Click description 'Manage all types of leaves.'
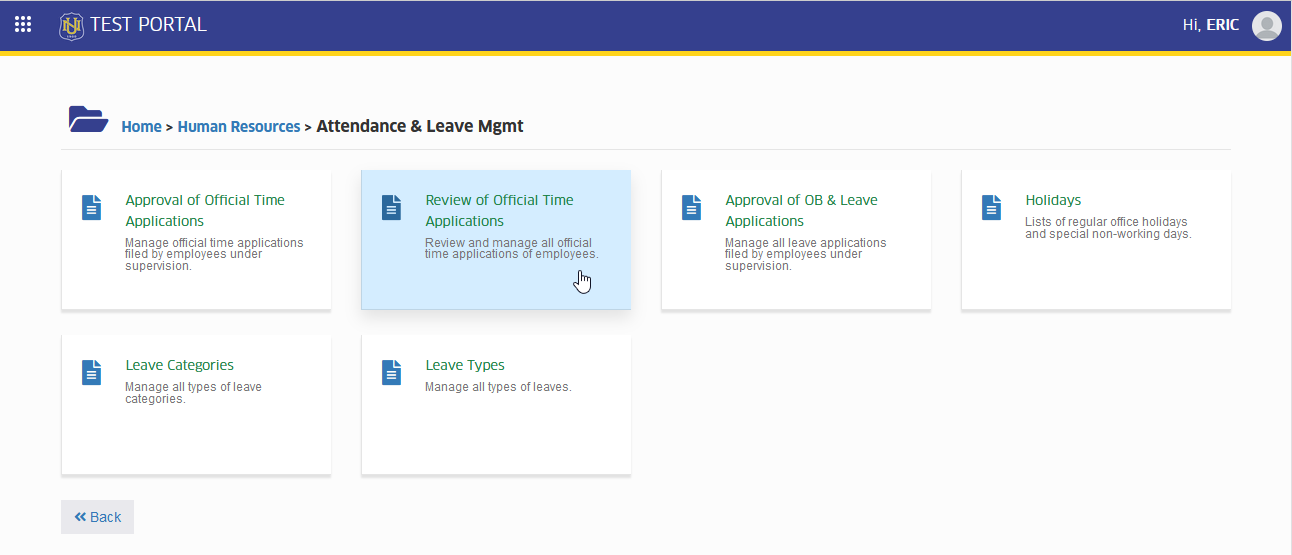The width and height of the screenshot is (1292, 555). click(x=498, y=387)
